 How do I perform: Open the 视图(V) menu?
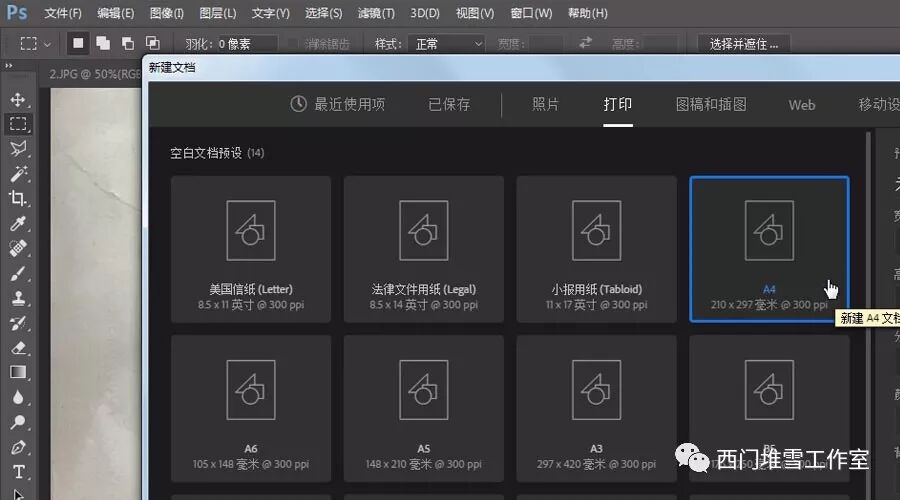point(475,13)
